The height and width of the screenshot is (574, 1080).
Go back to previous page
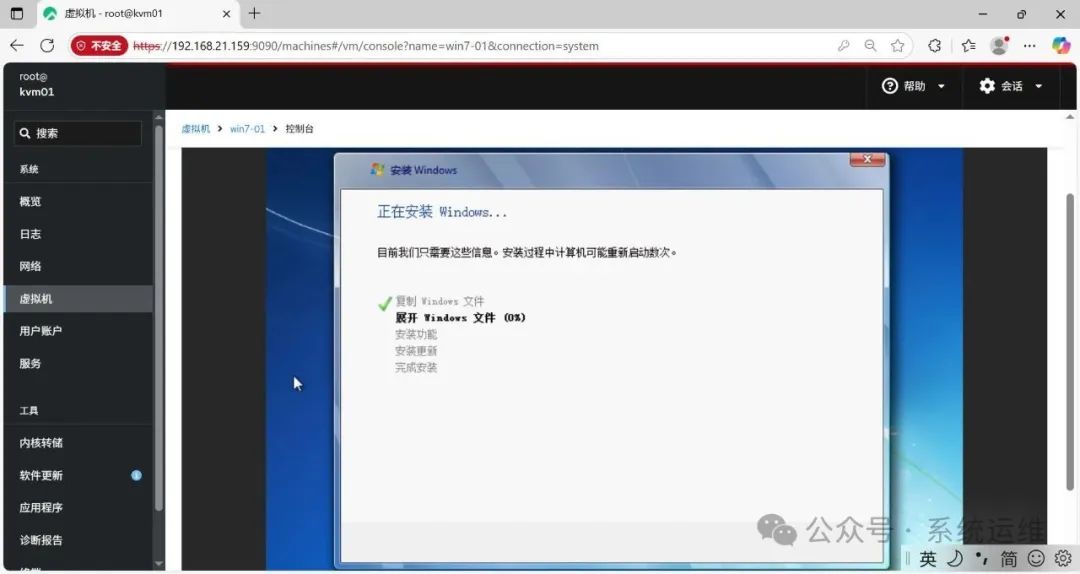[17, 45]
